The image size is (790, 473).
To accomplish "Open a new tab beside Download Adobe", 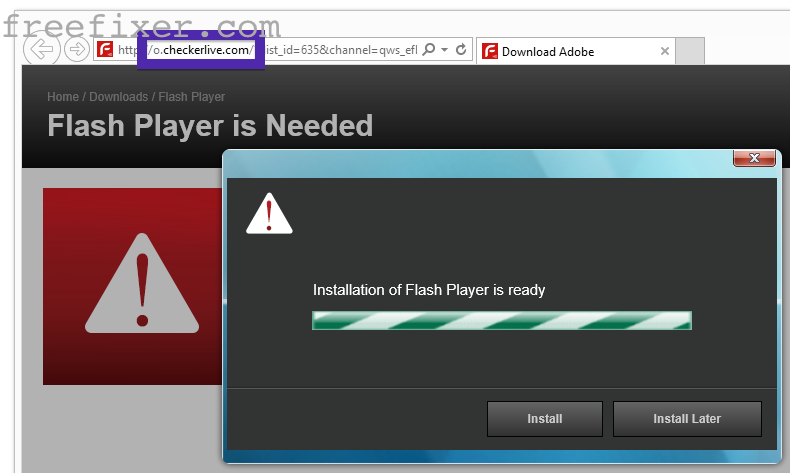I will [690, 51].
